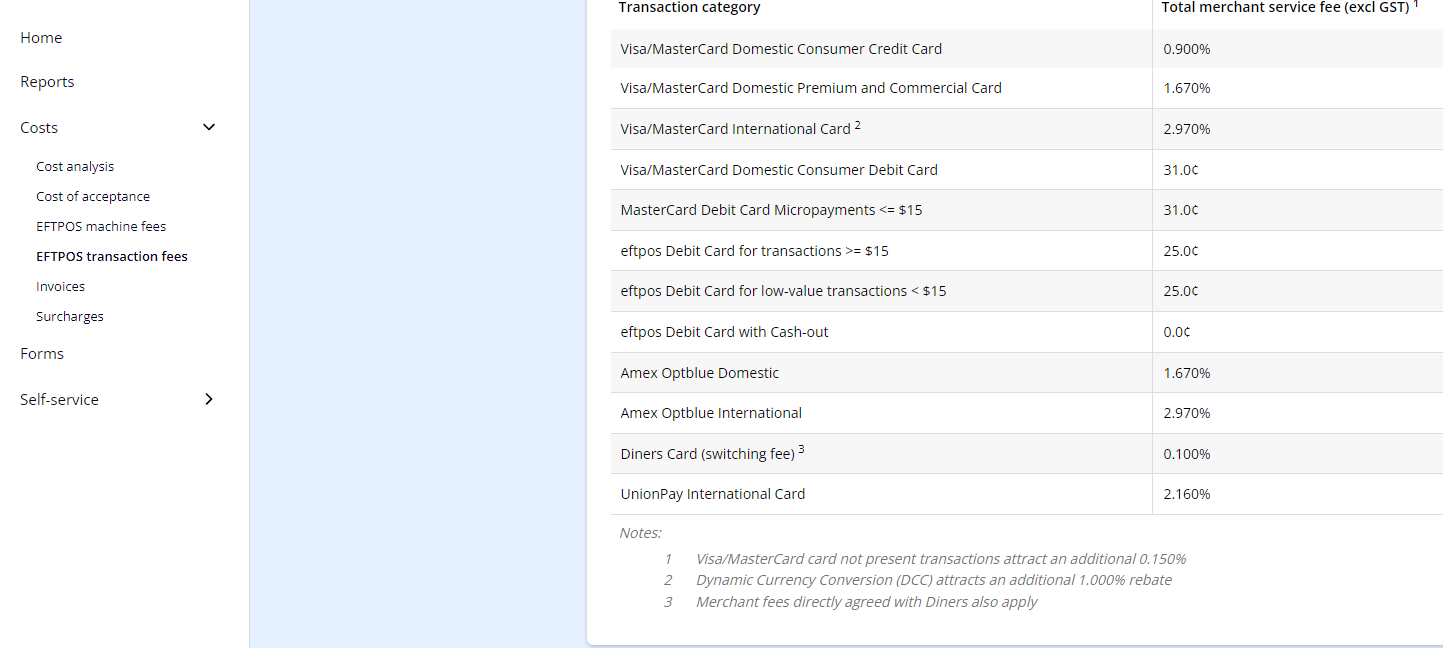Open the Home page
Screen dimensions: 1443x648
pos(41,38)
